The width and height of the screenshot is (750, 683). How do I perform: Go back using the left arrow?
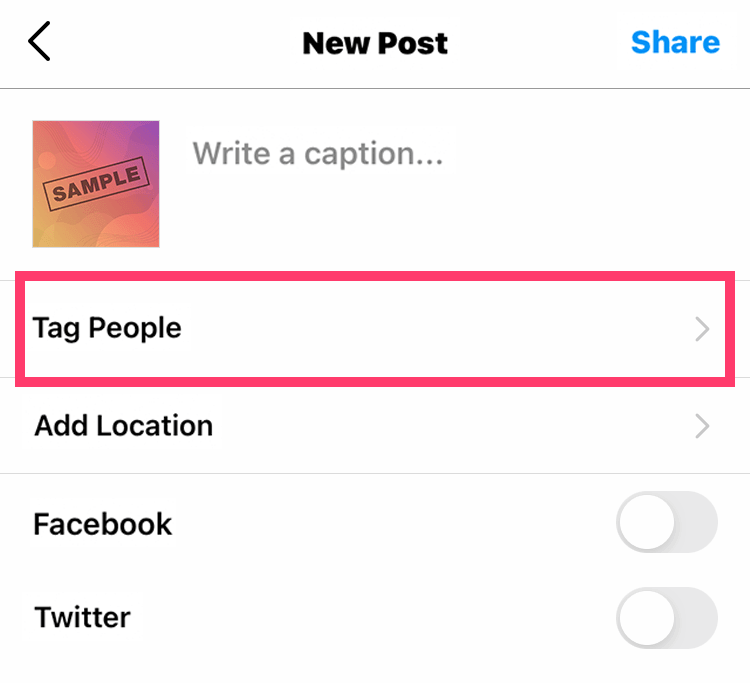[40, 43]
